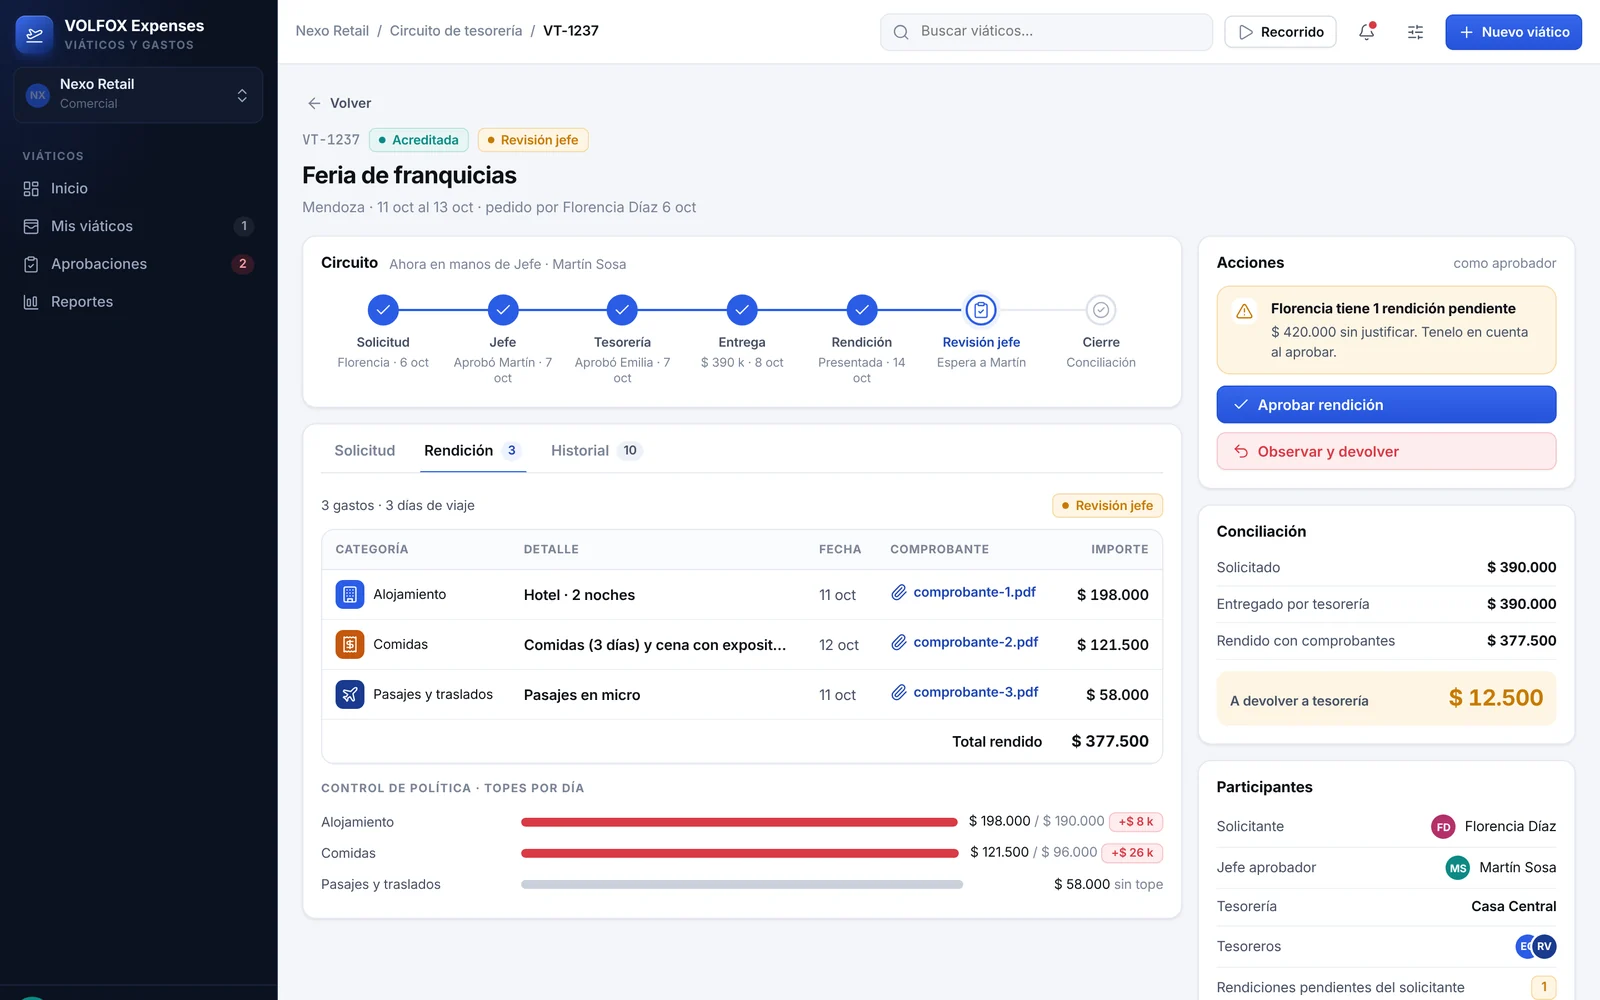
Task: Click the Comidas policy limit bar
Action: pos(739,853)
